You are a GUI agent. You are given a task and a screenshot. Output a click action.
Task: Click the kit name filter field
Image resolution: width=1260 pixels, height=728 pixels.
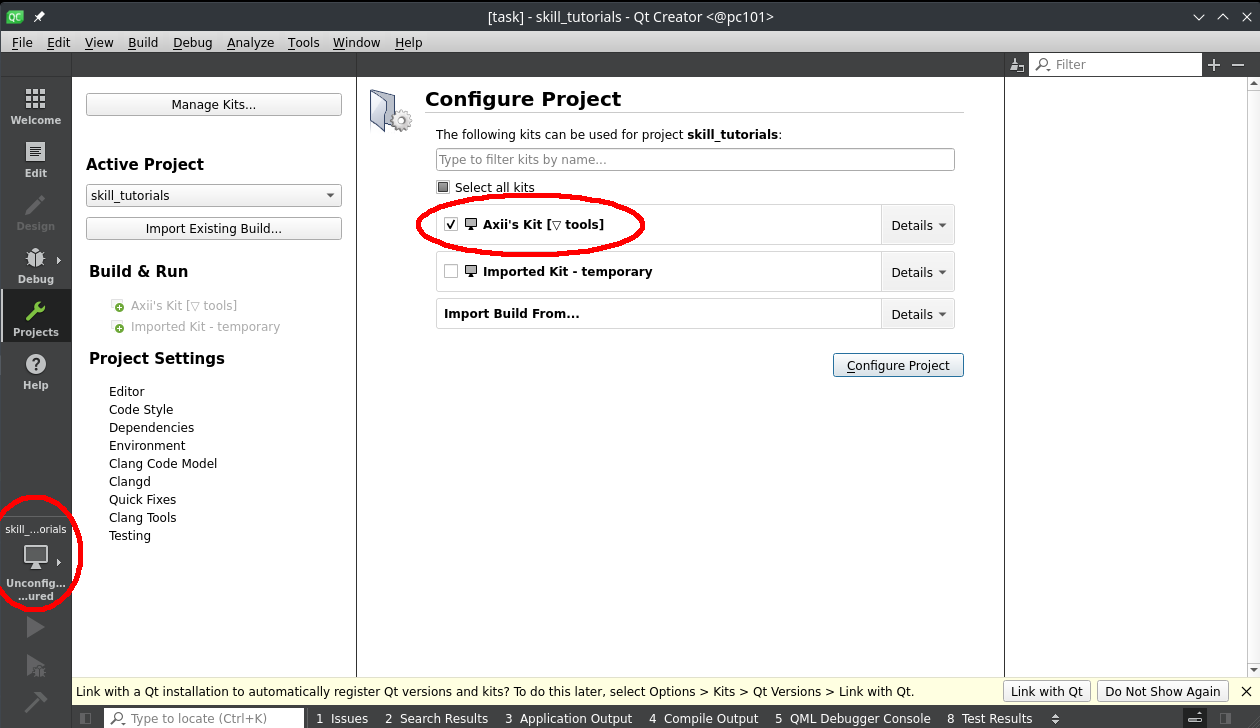click(695, 159)
